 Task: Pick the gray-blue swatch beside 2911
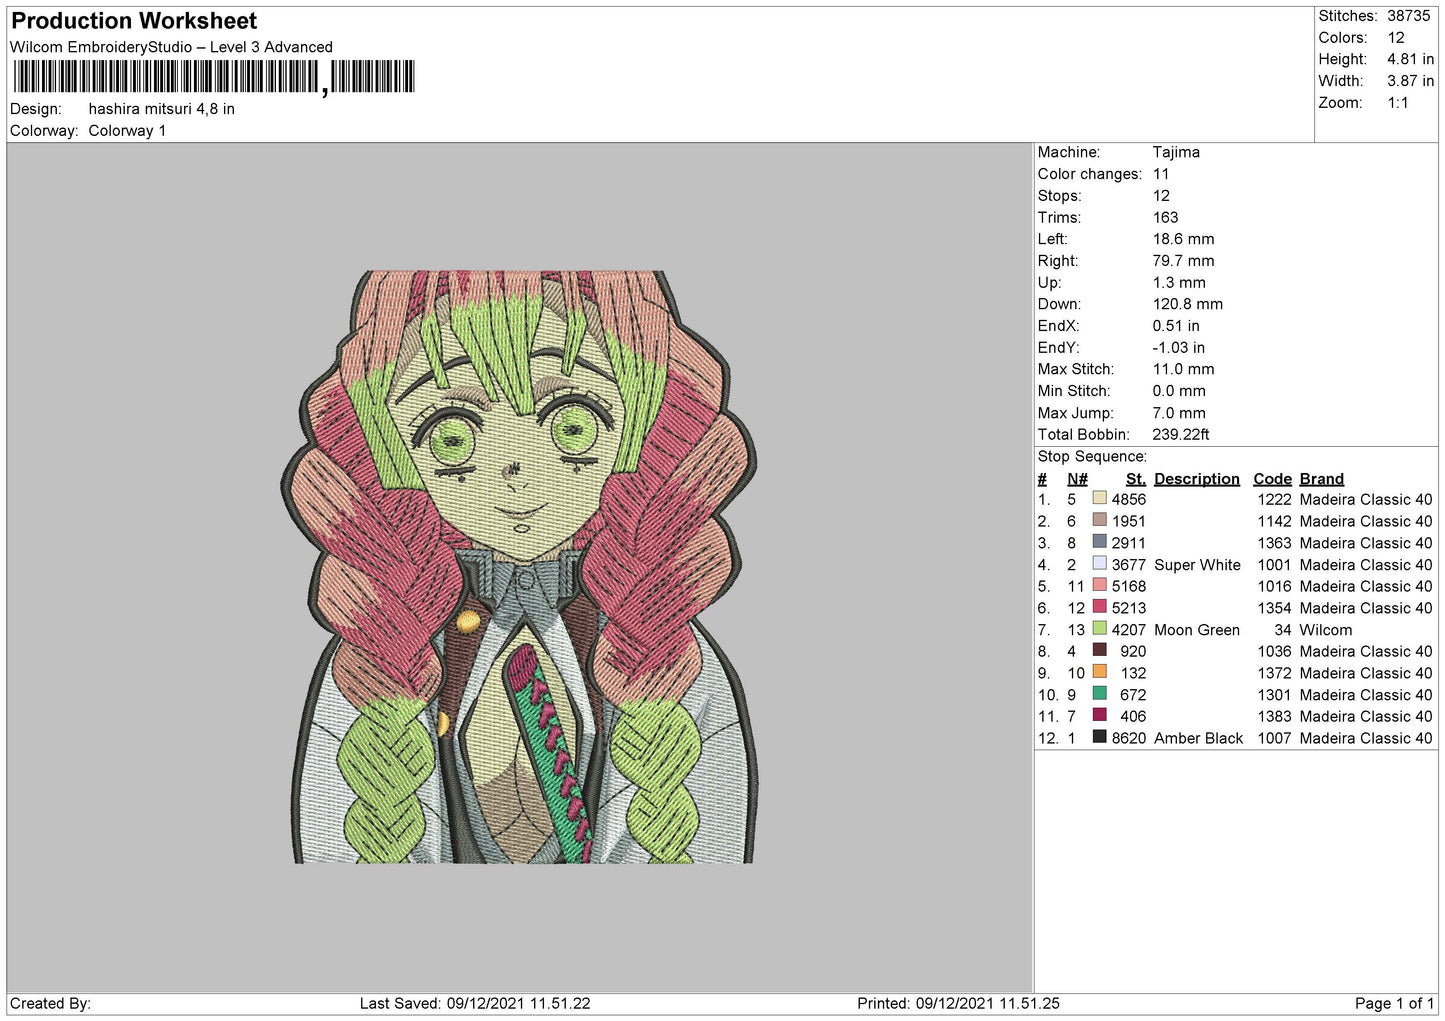tap(1100, 542)
